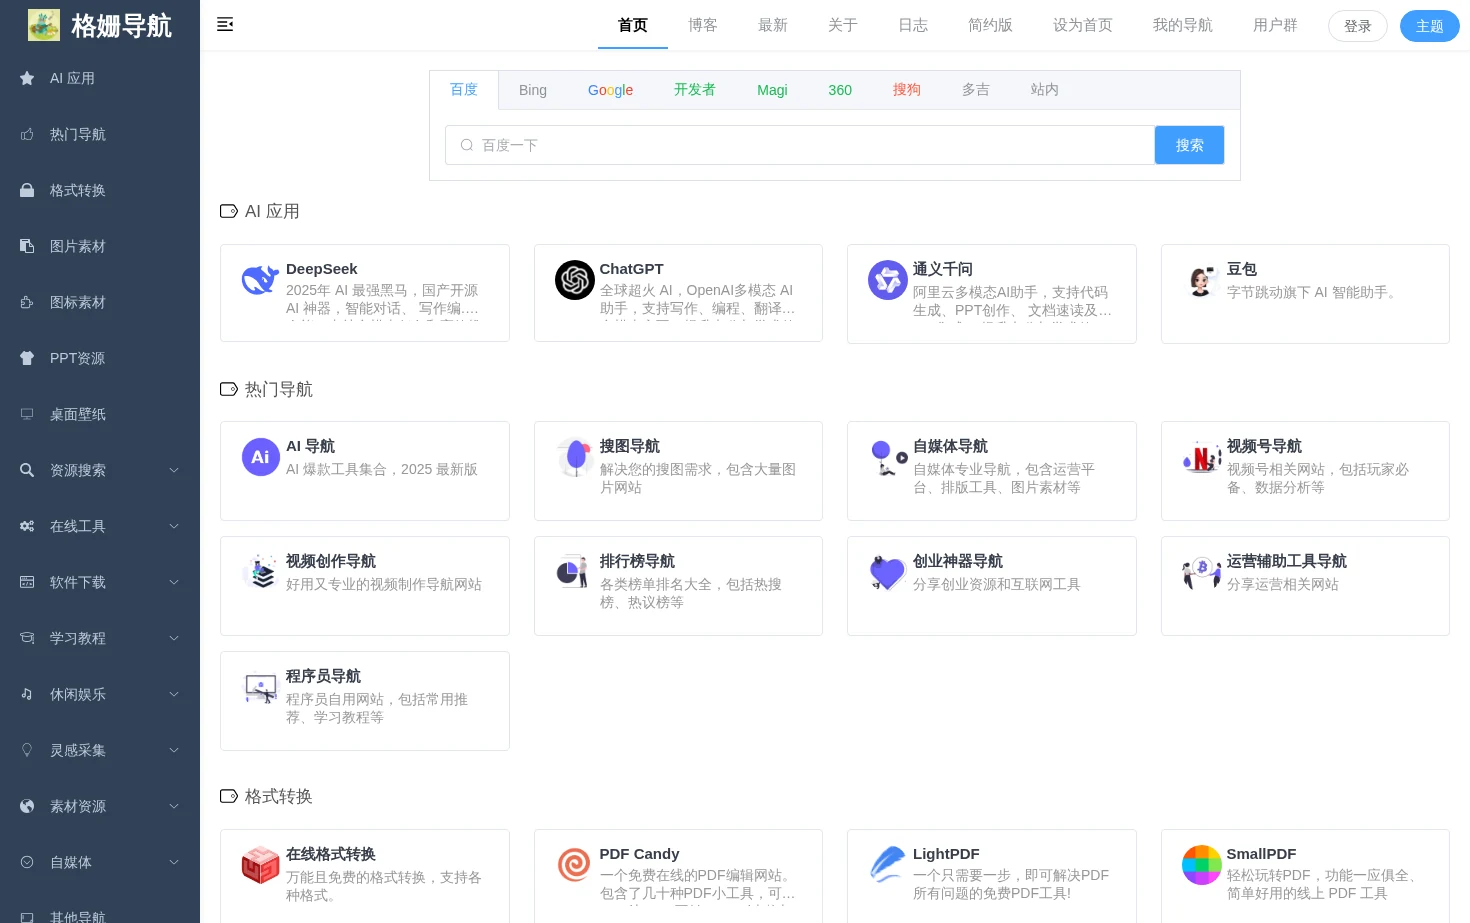Expand the 素材资源 sidebar menu
The width and height of the screenshot is (1470, 923).
[100, 806]
